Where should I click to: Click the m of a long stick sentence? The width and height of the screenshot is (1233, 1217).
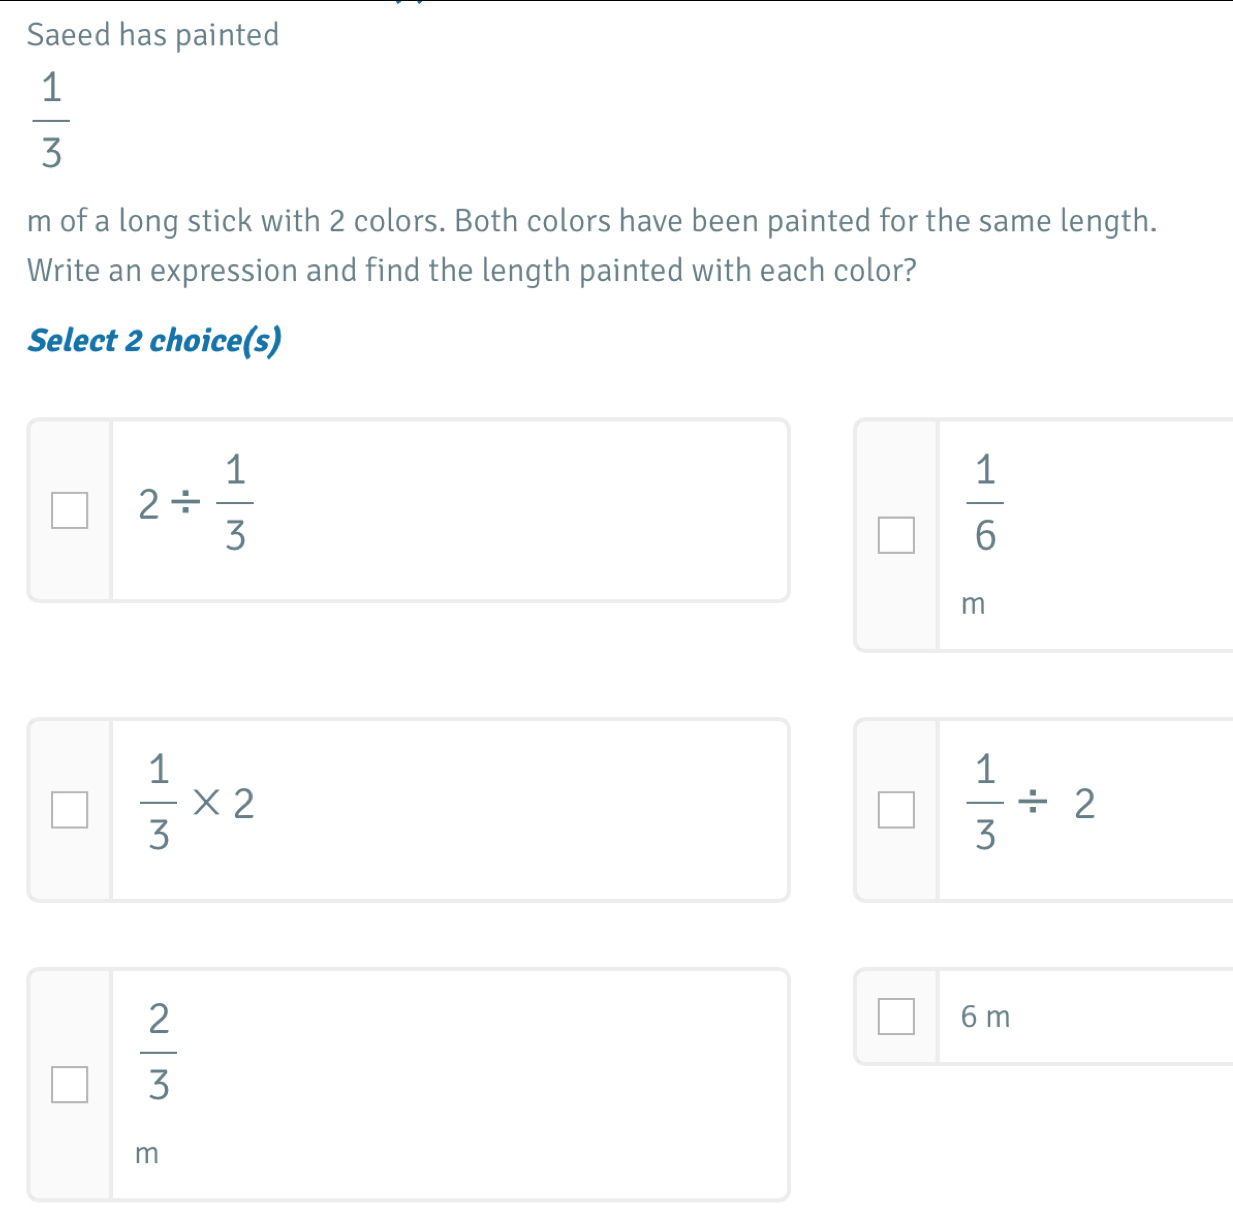pyautogui.click(x=592, y=221)
